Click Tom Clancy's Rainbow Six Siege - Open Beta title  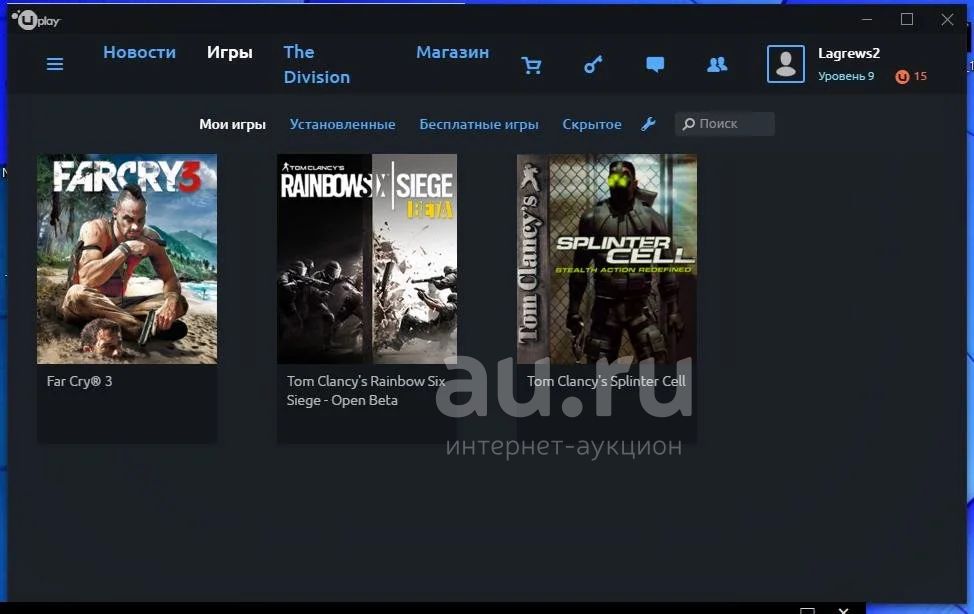point(366,391)
